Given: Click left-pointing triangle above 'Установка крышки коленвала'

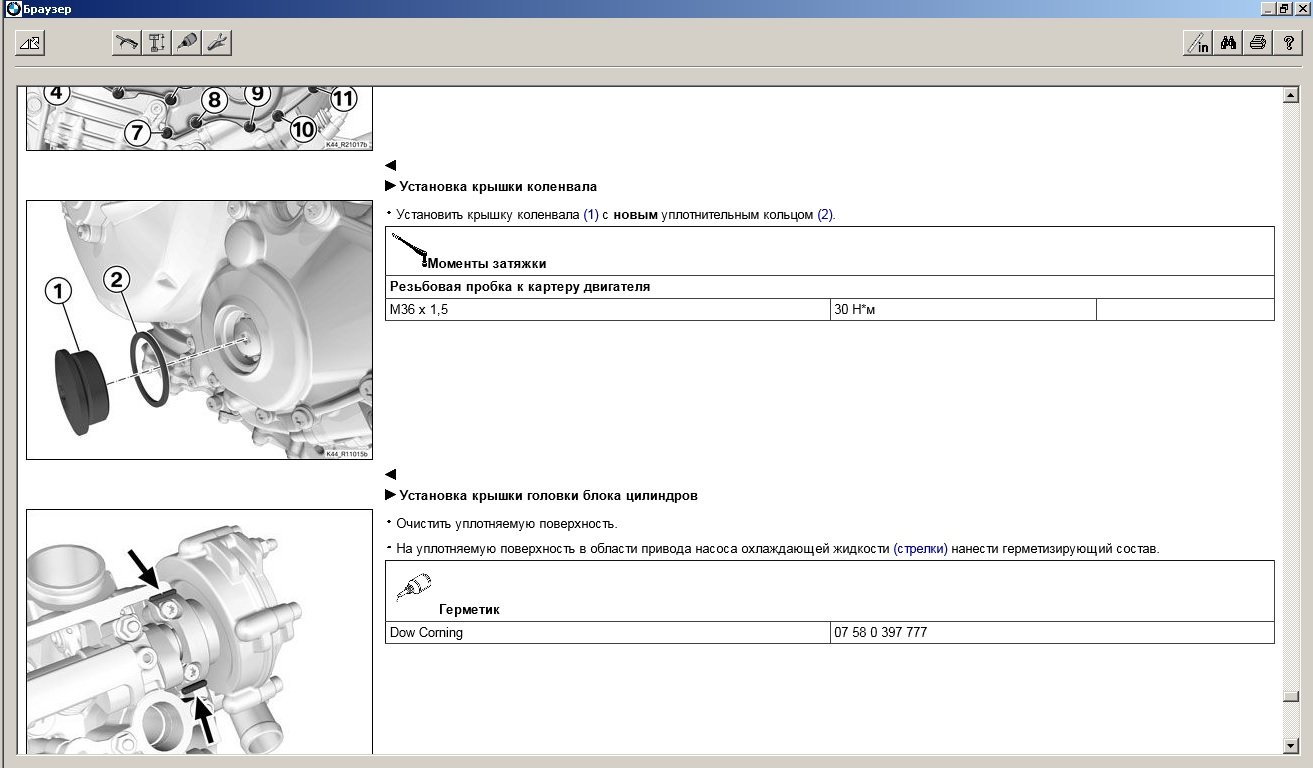Looking at the screenshot, I should [390, 165].
